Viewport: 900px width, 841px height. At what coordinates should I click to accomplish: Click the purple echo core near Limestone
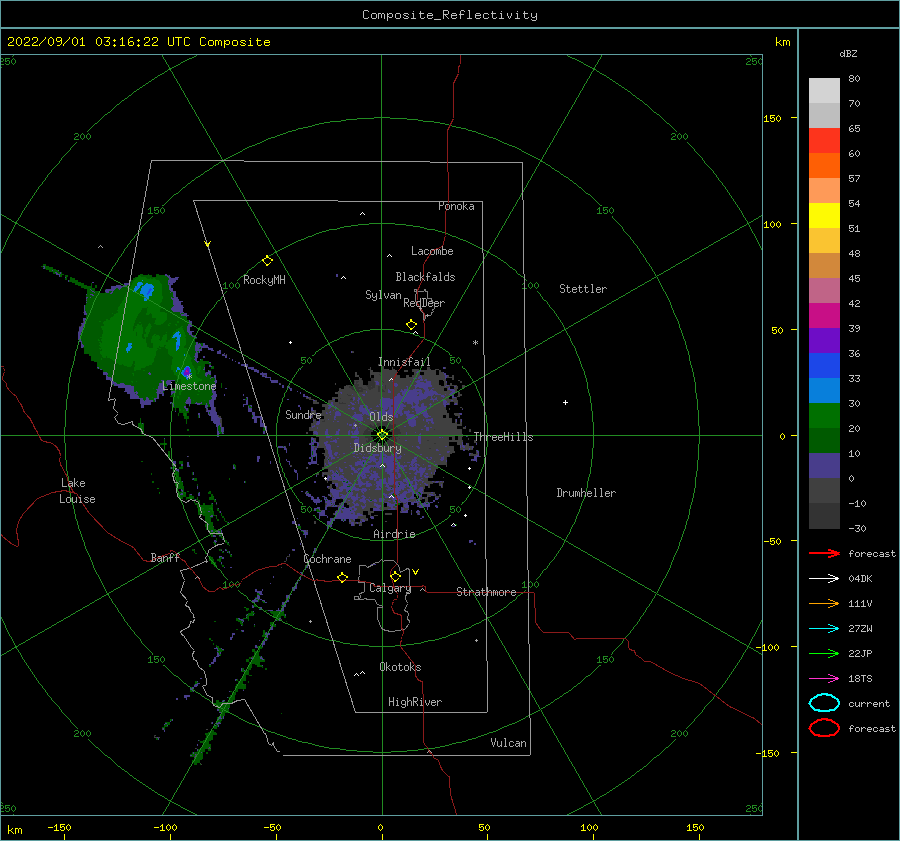tap(186, 372)
